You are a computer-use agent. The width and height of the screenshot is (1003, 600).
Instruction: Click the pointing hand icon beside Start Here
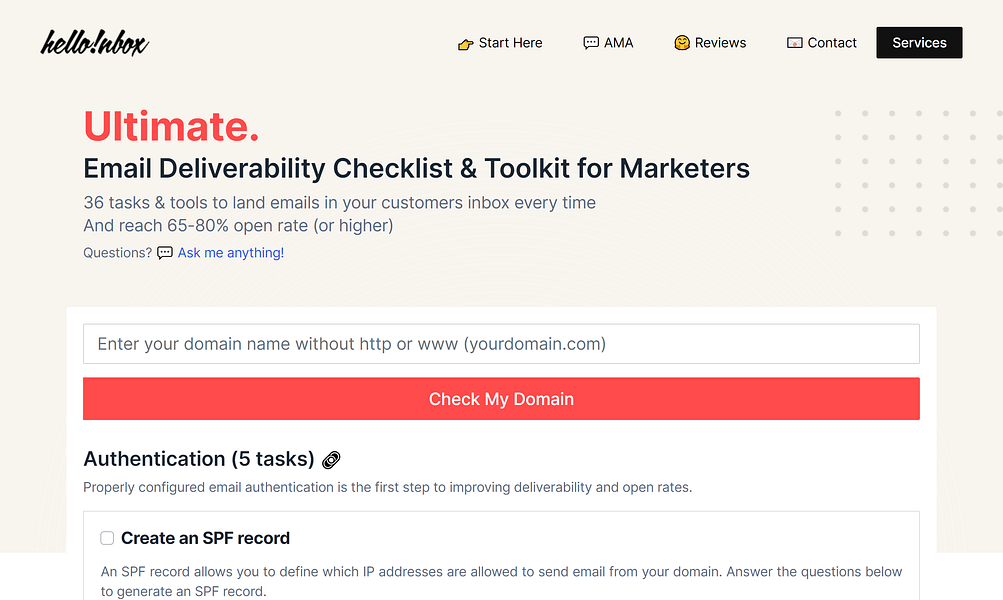tap(465, 44)
